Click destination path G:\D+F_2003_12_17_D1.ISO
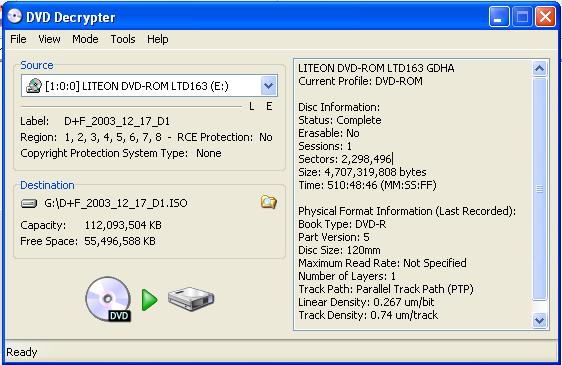 point(116,203)
